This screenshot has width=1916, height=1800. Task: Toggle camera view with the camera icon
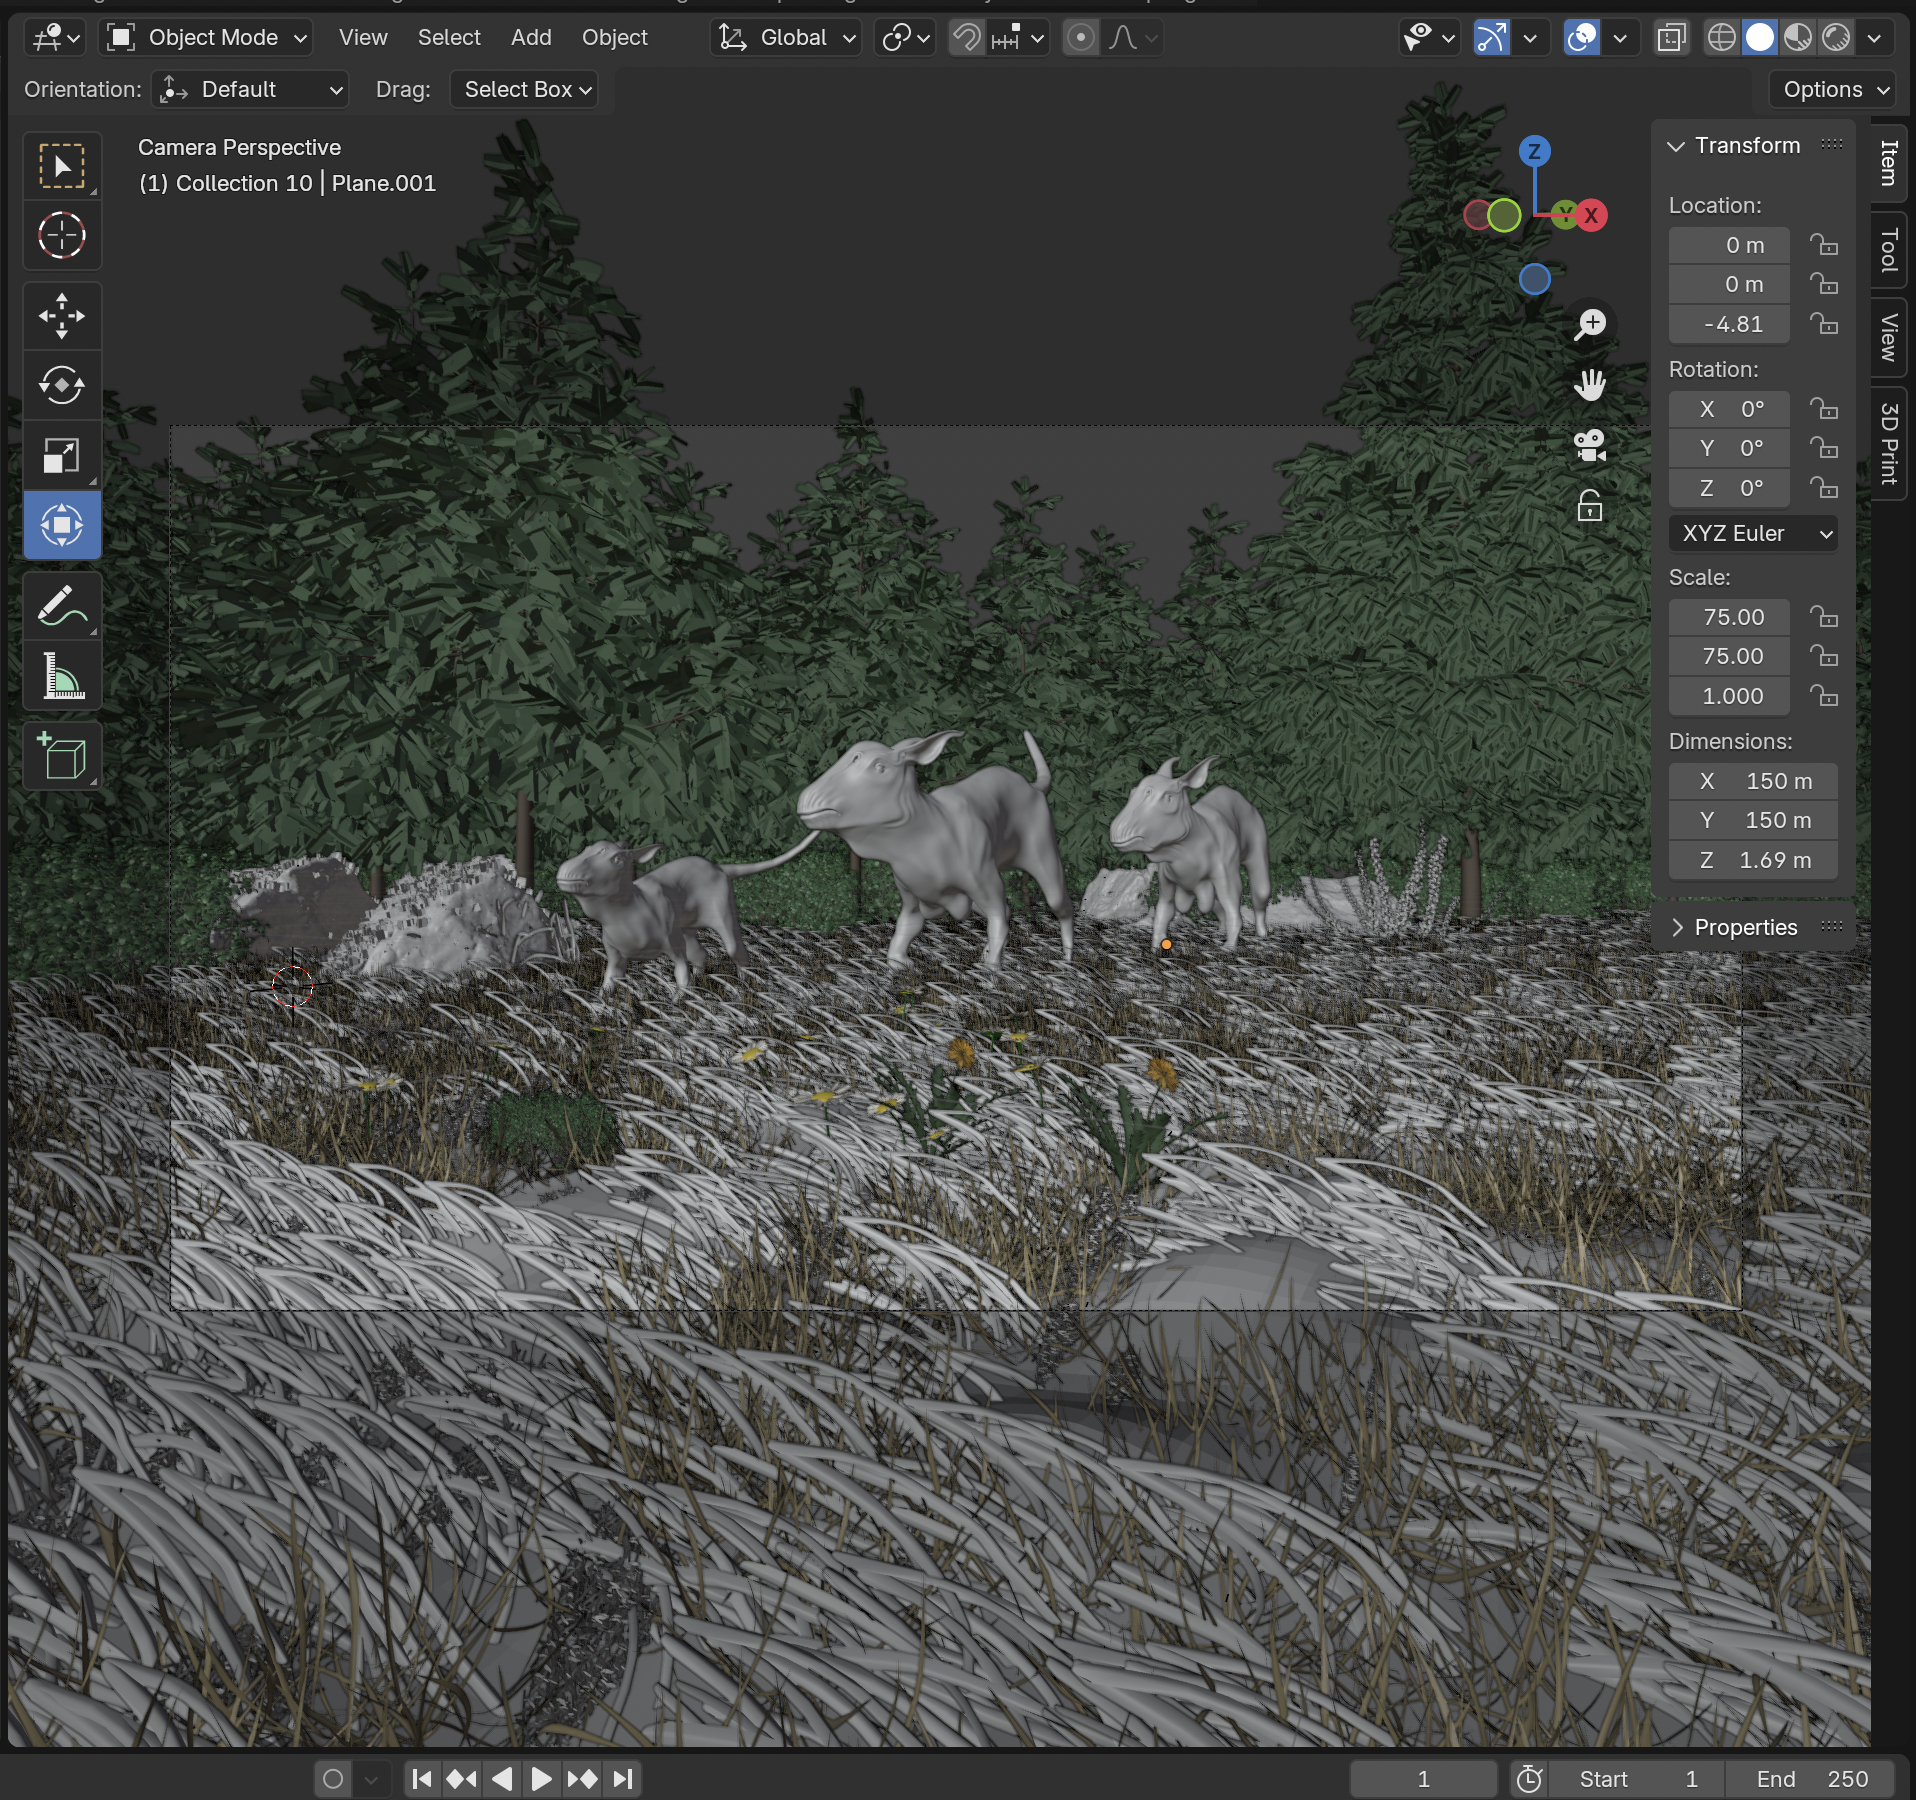click(x=1590, y=445)
